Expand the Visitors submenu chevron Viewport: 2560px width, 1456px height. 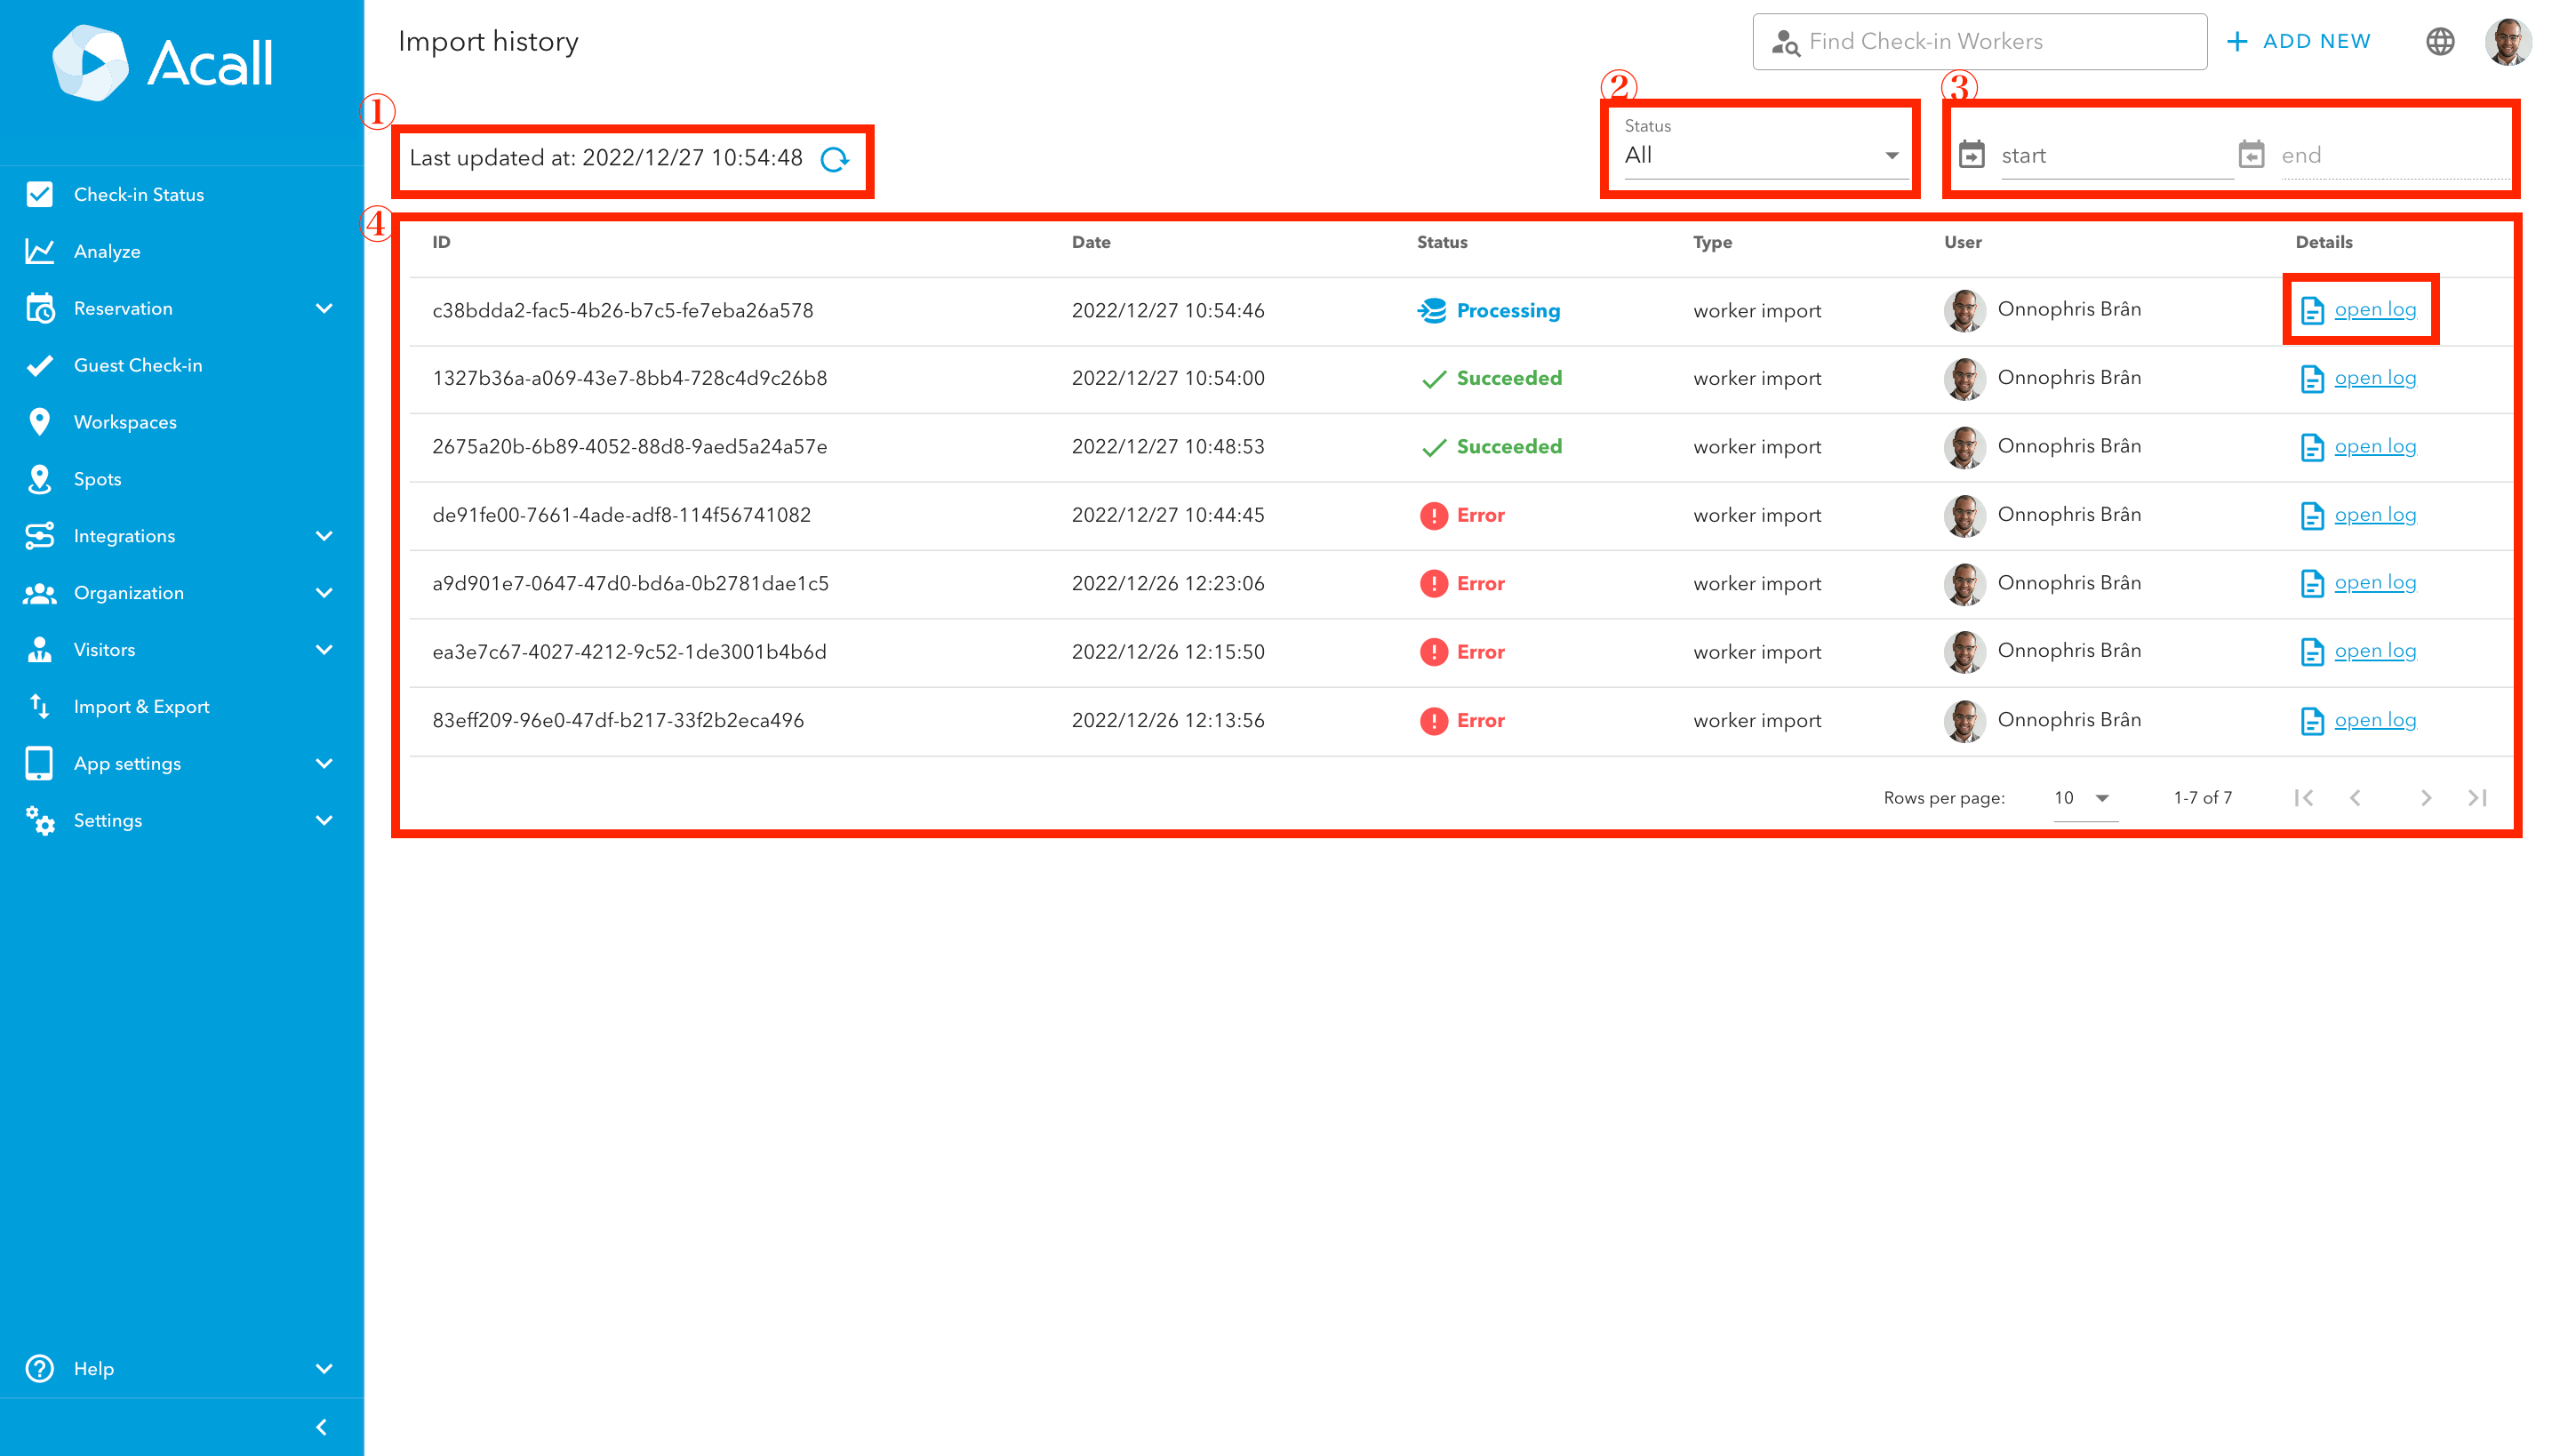pos(324,650)
